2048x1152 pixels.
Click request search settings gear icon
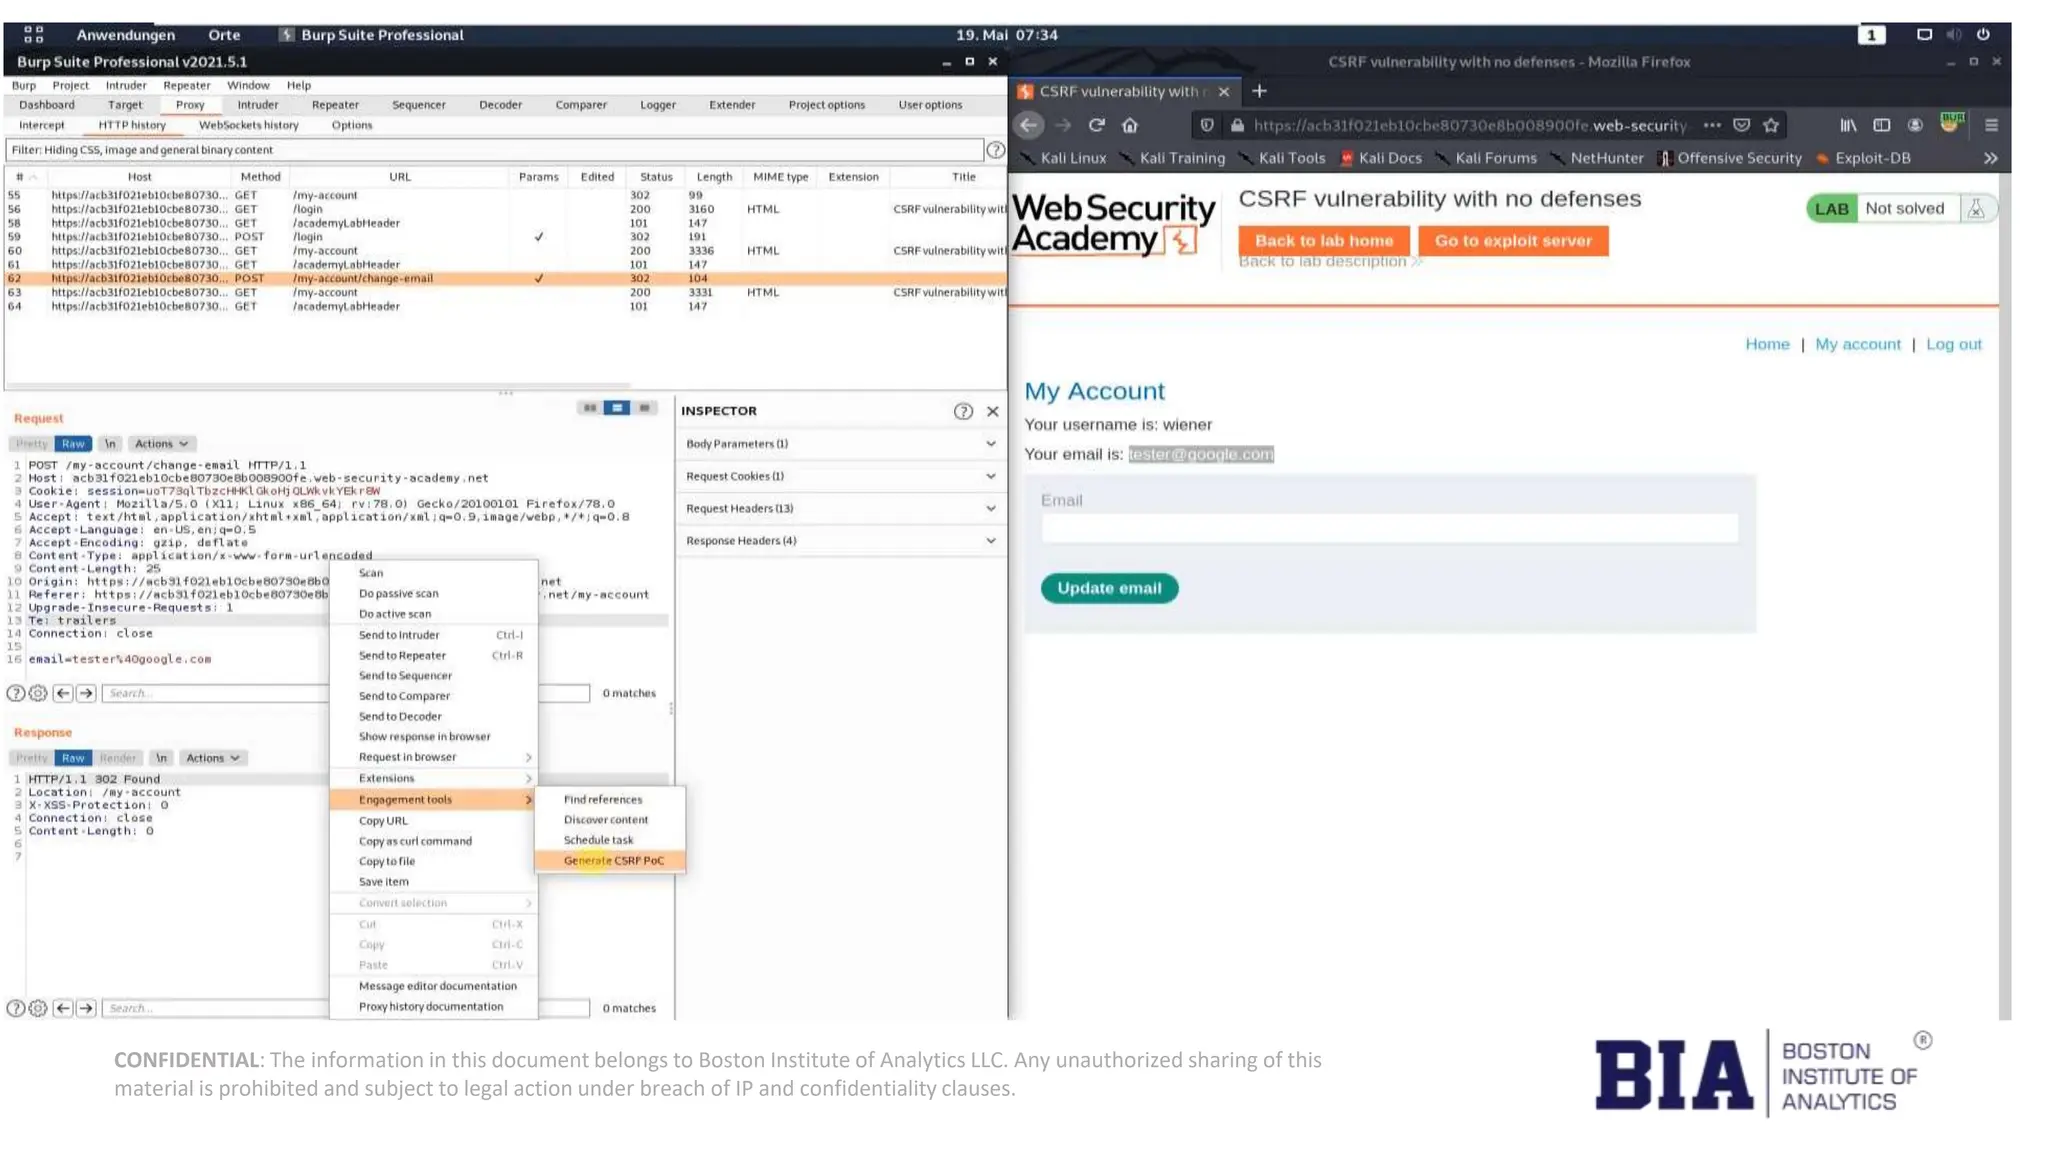38,693
